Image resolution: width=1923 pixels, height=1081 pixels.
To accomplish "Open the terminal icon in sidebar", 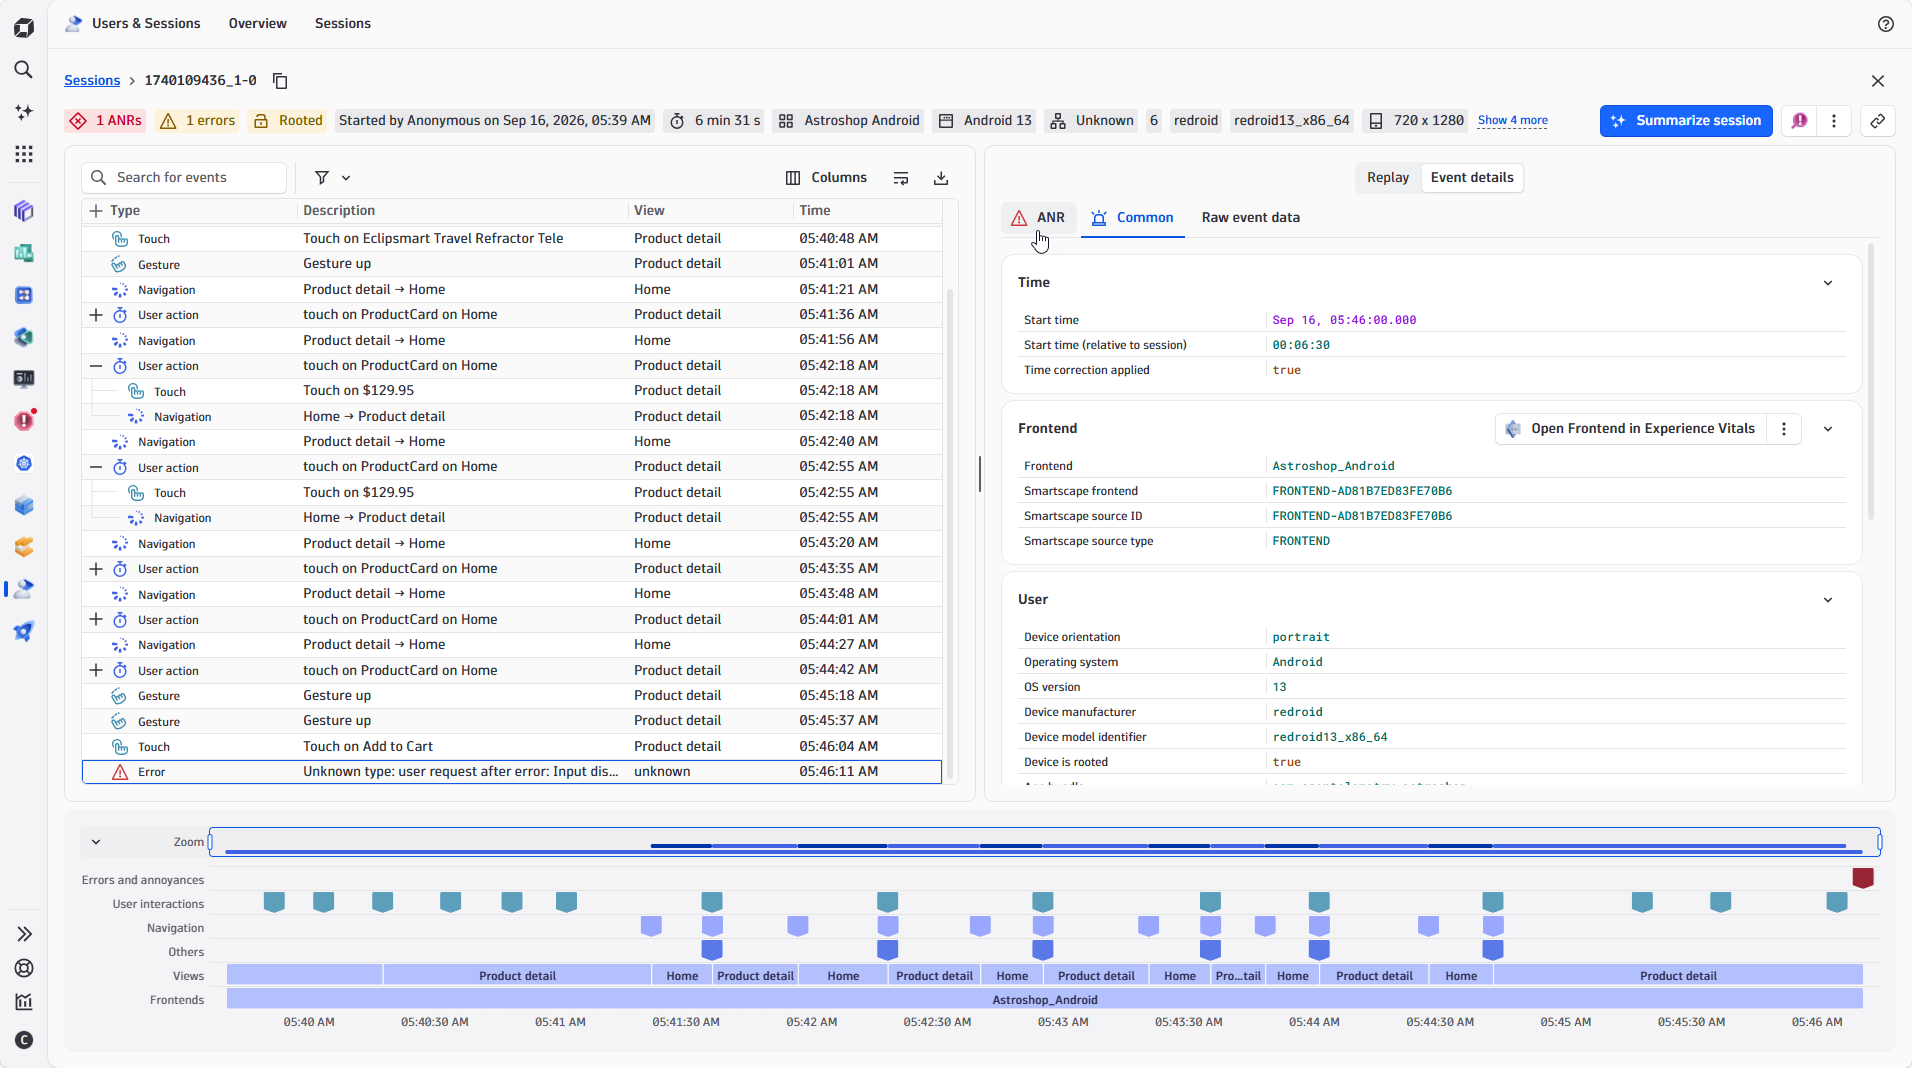I will pos(24,380).
